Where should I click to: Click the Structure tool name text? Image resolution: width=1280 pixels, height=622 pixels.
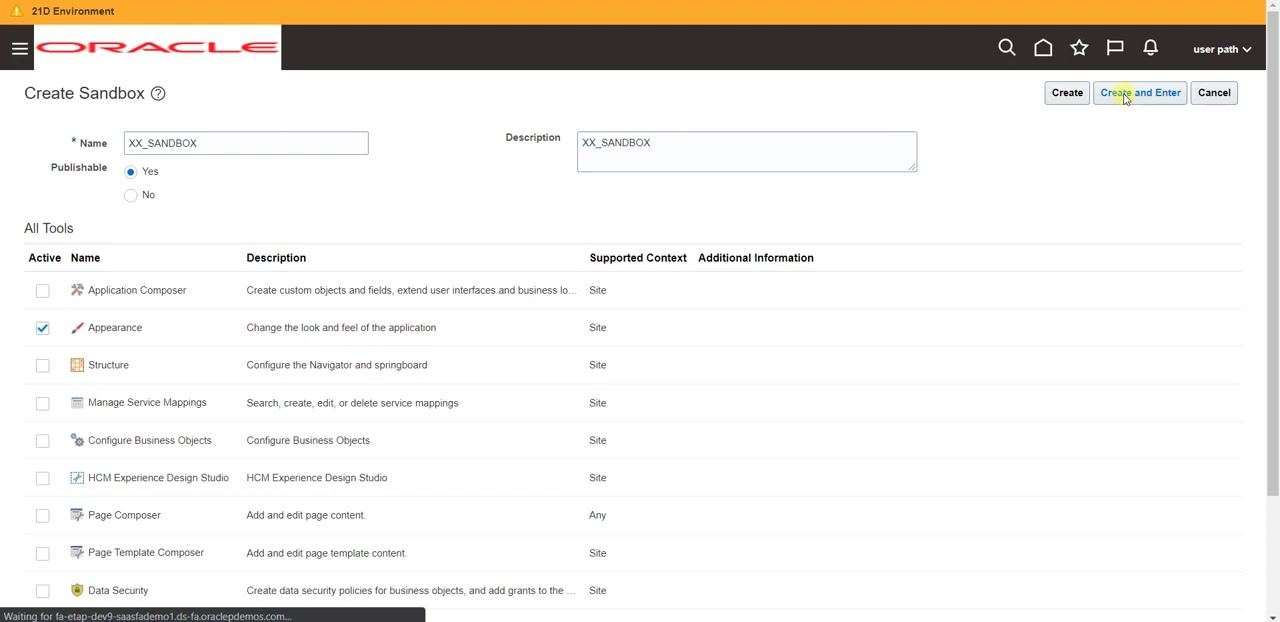coord(108,365)
